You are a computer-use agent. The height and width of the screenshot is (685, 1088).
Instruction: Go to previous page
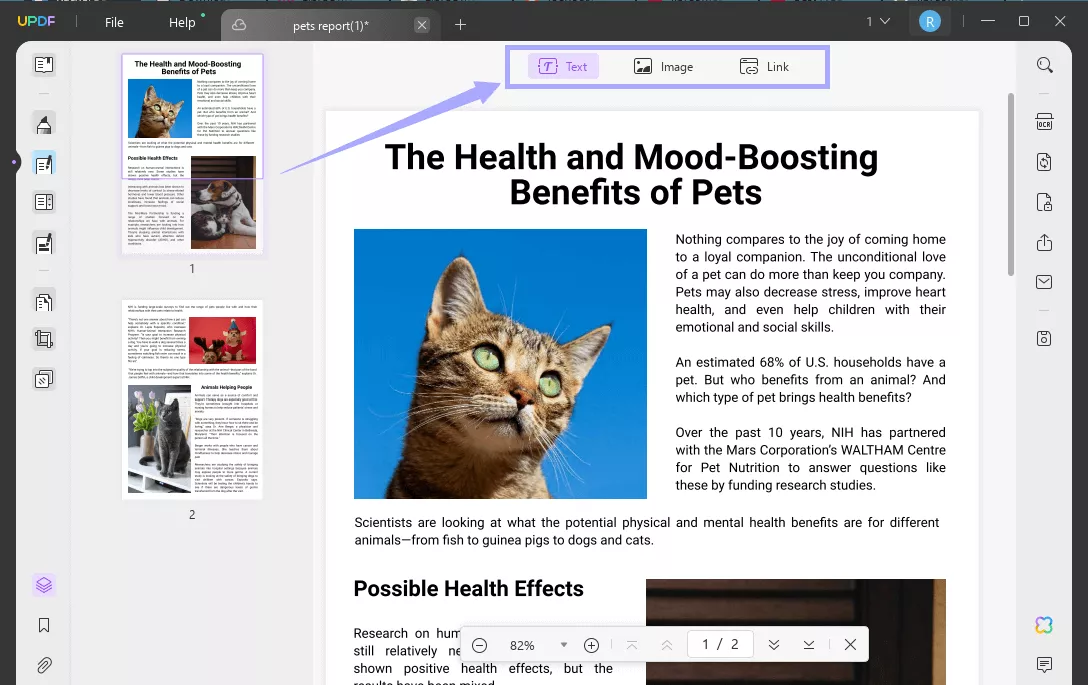(x=667, y=645)
